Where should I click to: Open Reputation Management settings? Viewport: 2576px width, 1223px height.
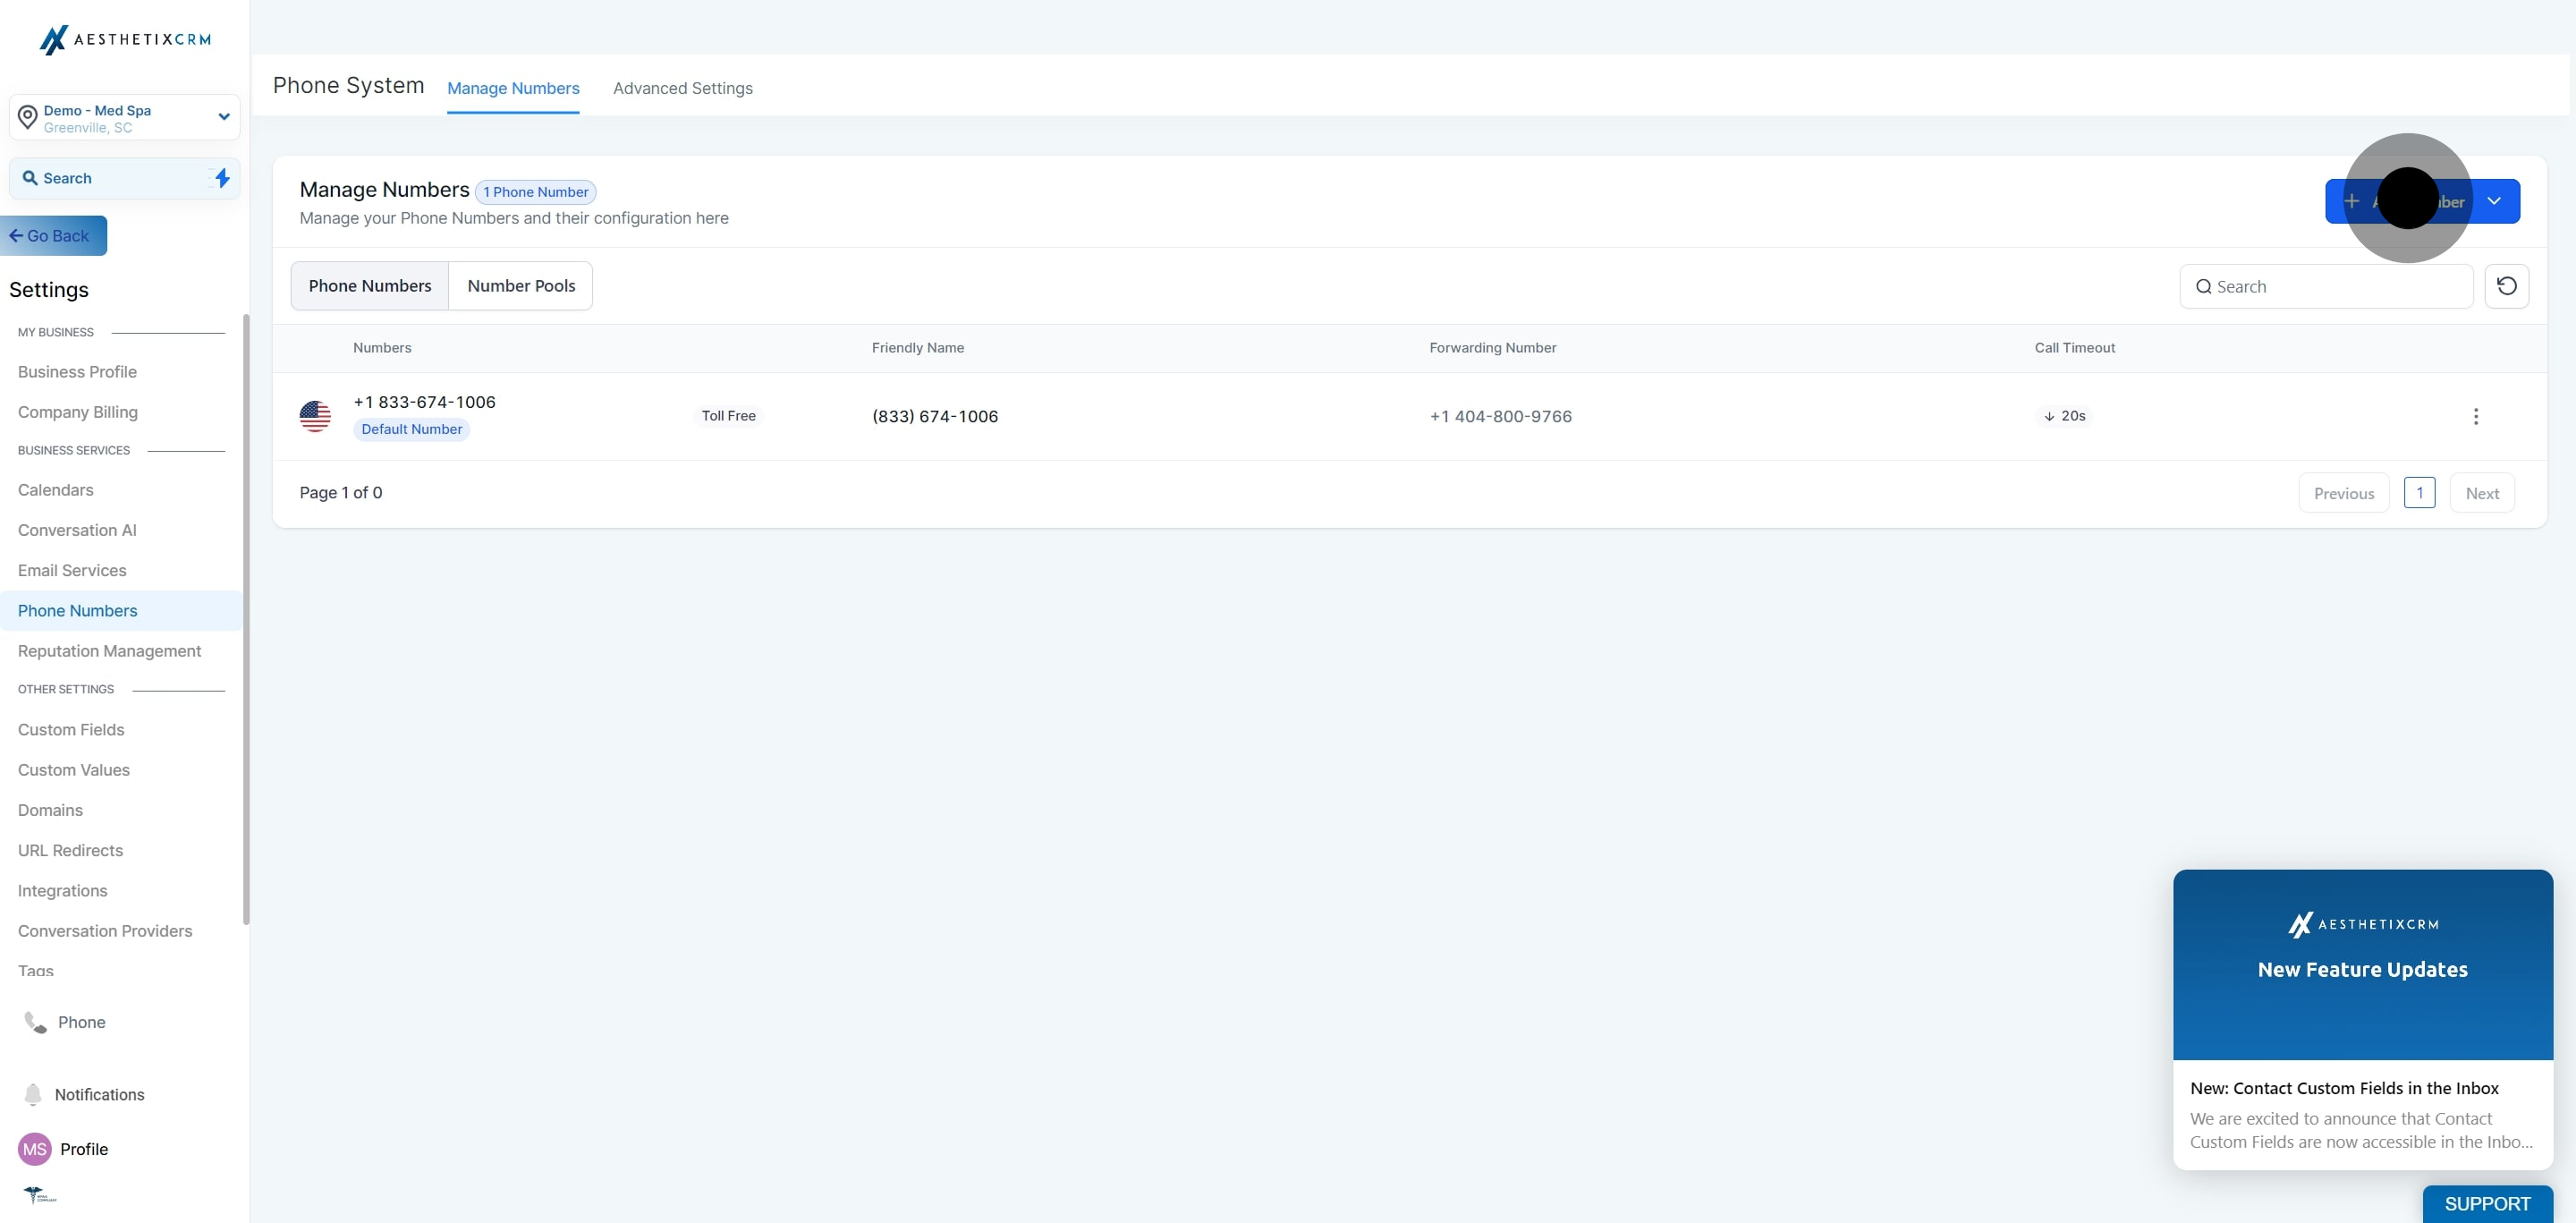point(109,651)
